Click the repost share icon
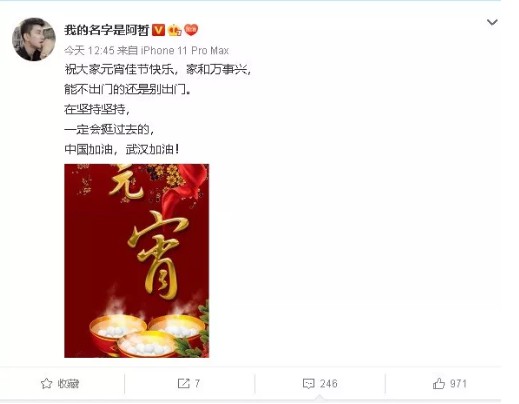This screenshot has height=404, width=519. click(x=183, y=383)
